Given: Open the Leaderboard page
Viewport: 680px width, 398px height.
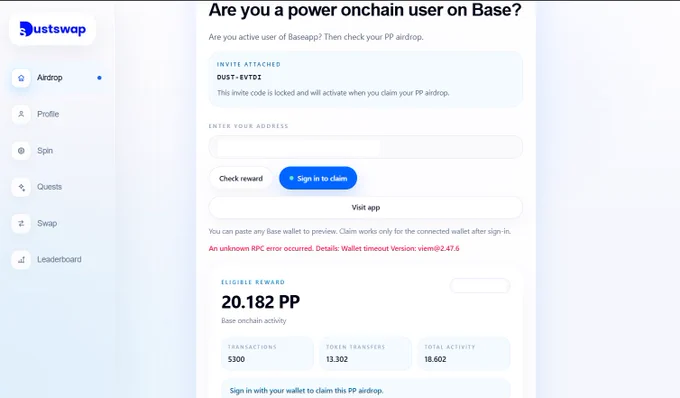Looking at the screenshot, I should (59, 259).
